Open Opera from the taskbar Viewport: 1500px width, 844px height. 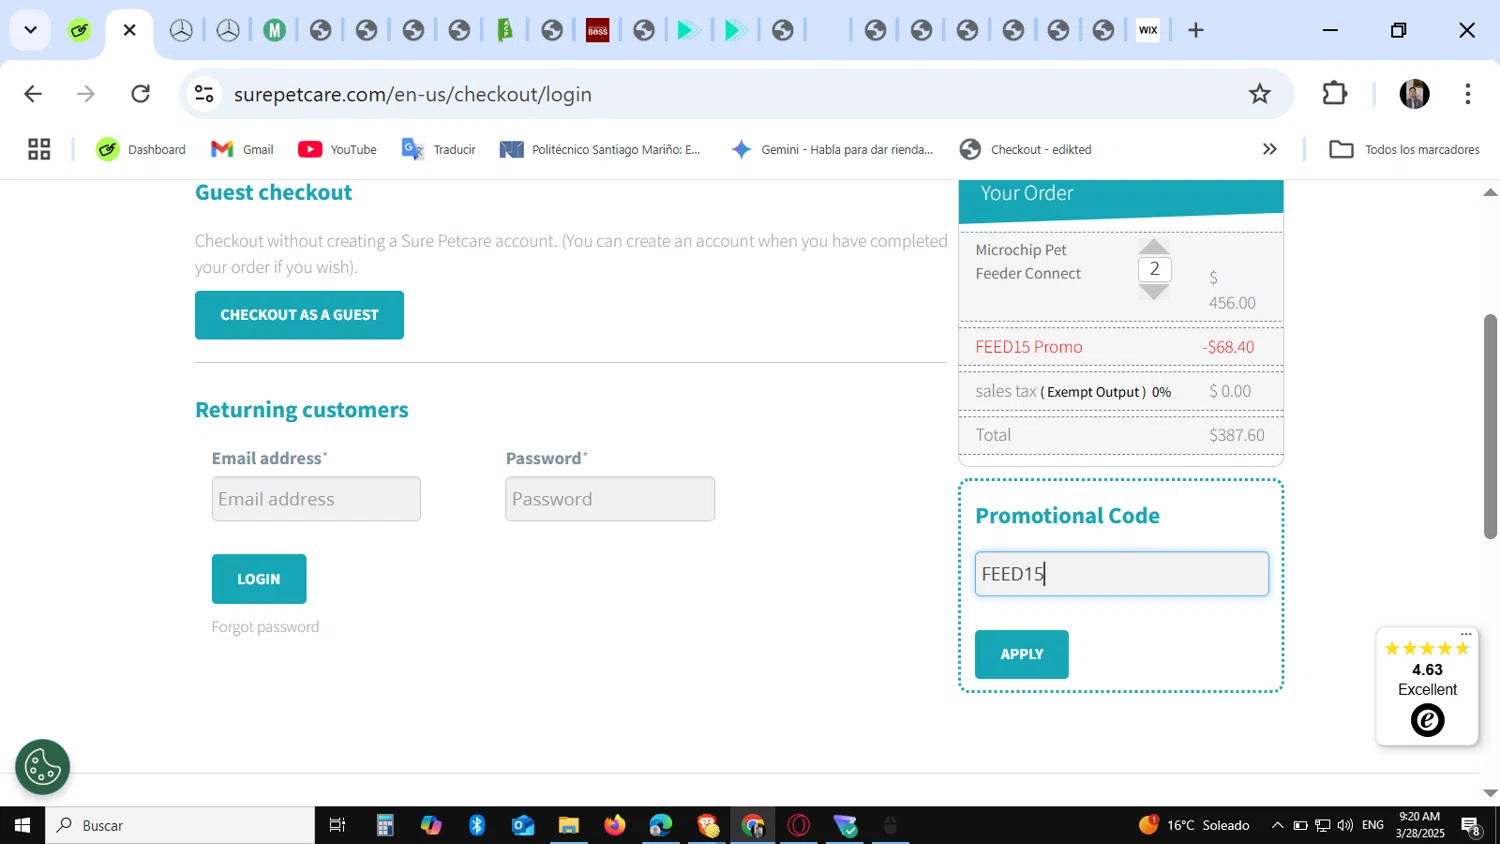[799, 825]
